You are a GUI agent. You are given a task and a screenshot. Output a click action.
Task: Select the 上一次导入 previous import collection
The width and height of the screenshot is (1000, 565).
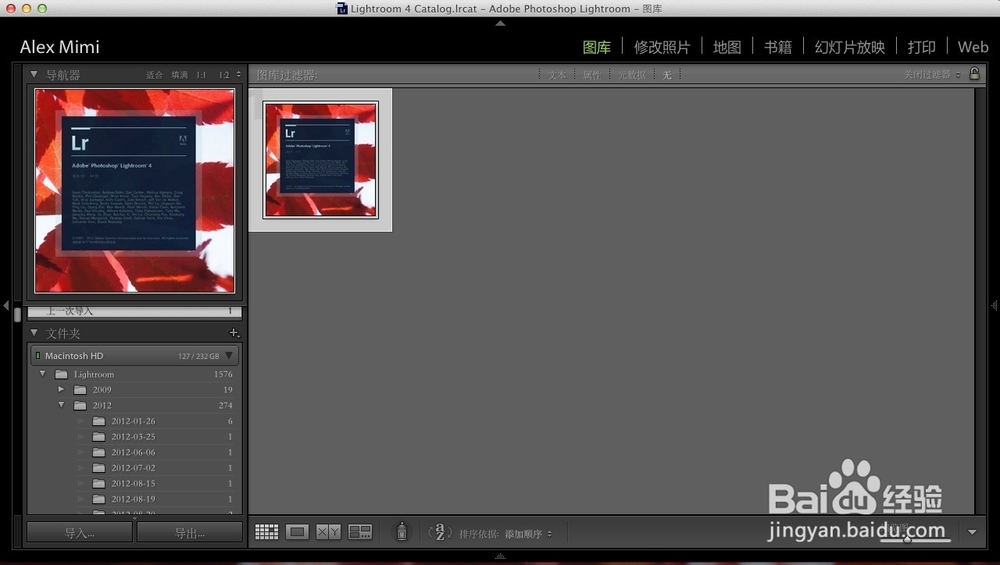click(135, 311)
